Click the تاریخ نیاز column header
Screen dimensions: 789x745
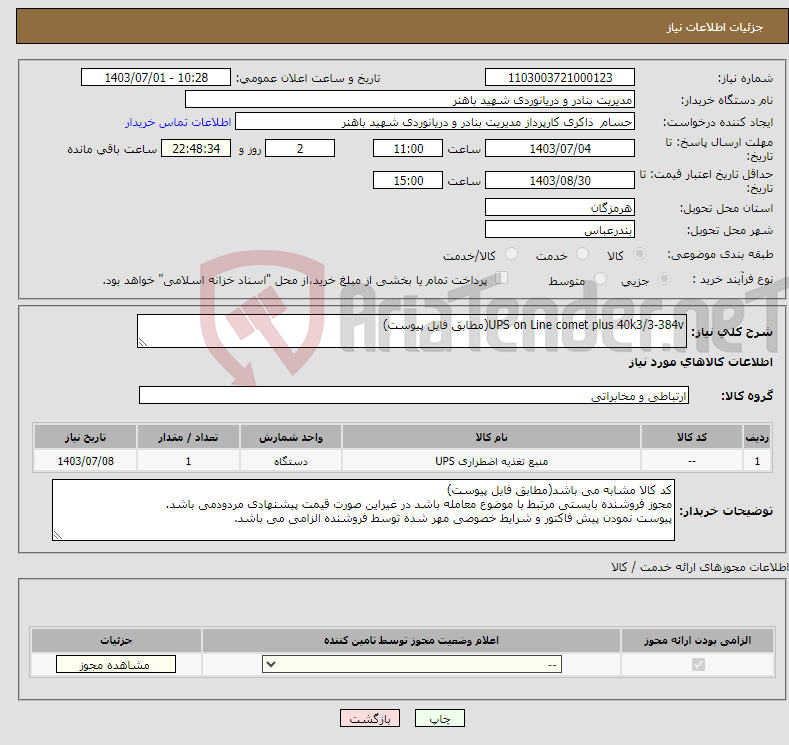click(85, 437)
